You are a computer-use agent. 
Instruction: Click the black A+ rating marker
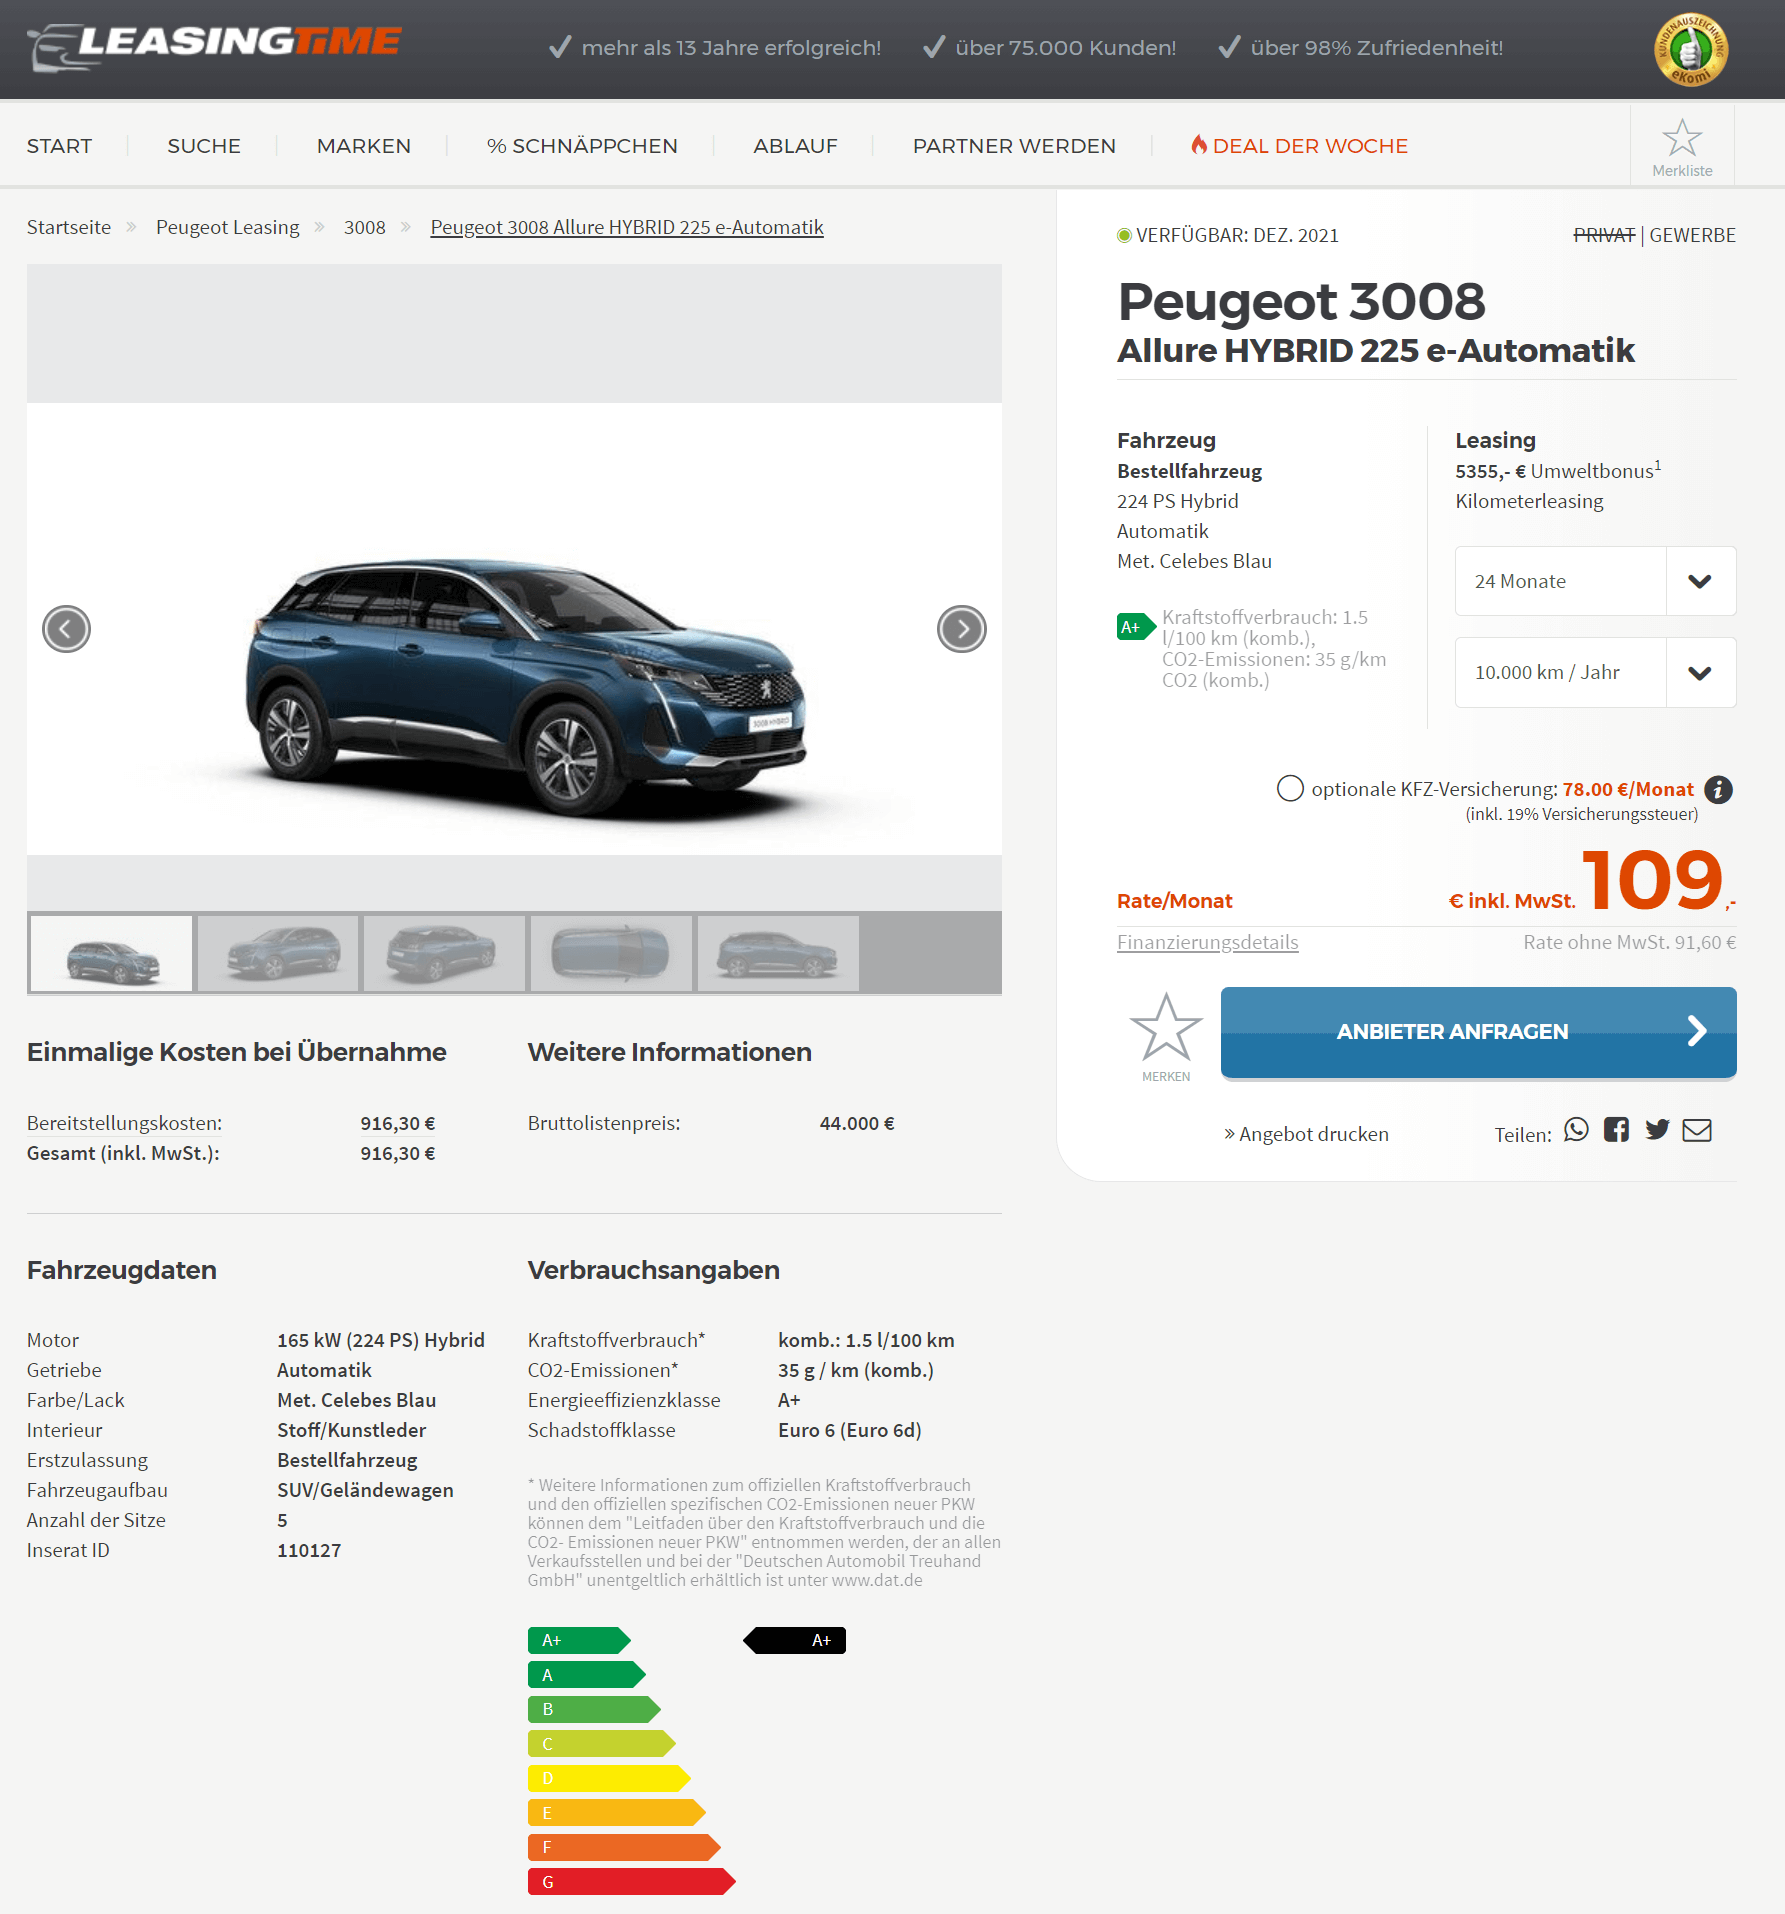(795, 1640)
